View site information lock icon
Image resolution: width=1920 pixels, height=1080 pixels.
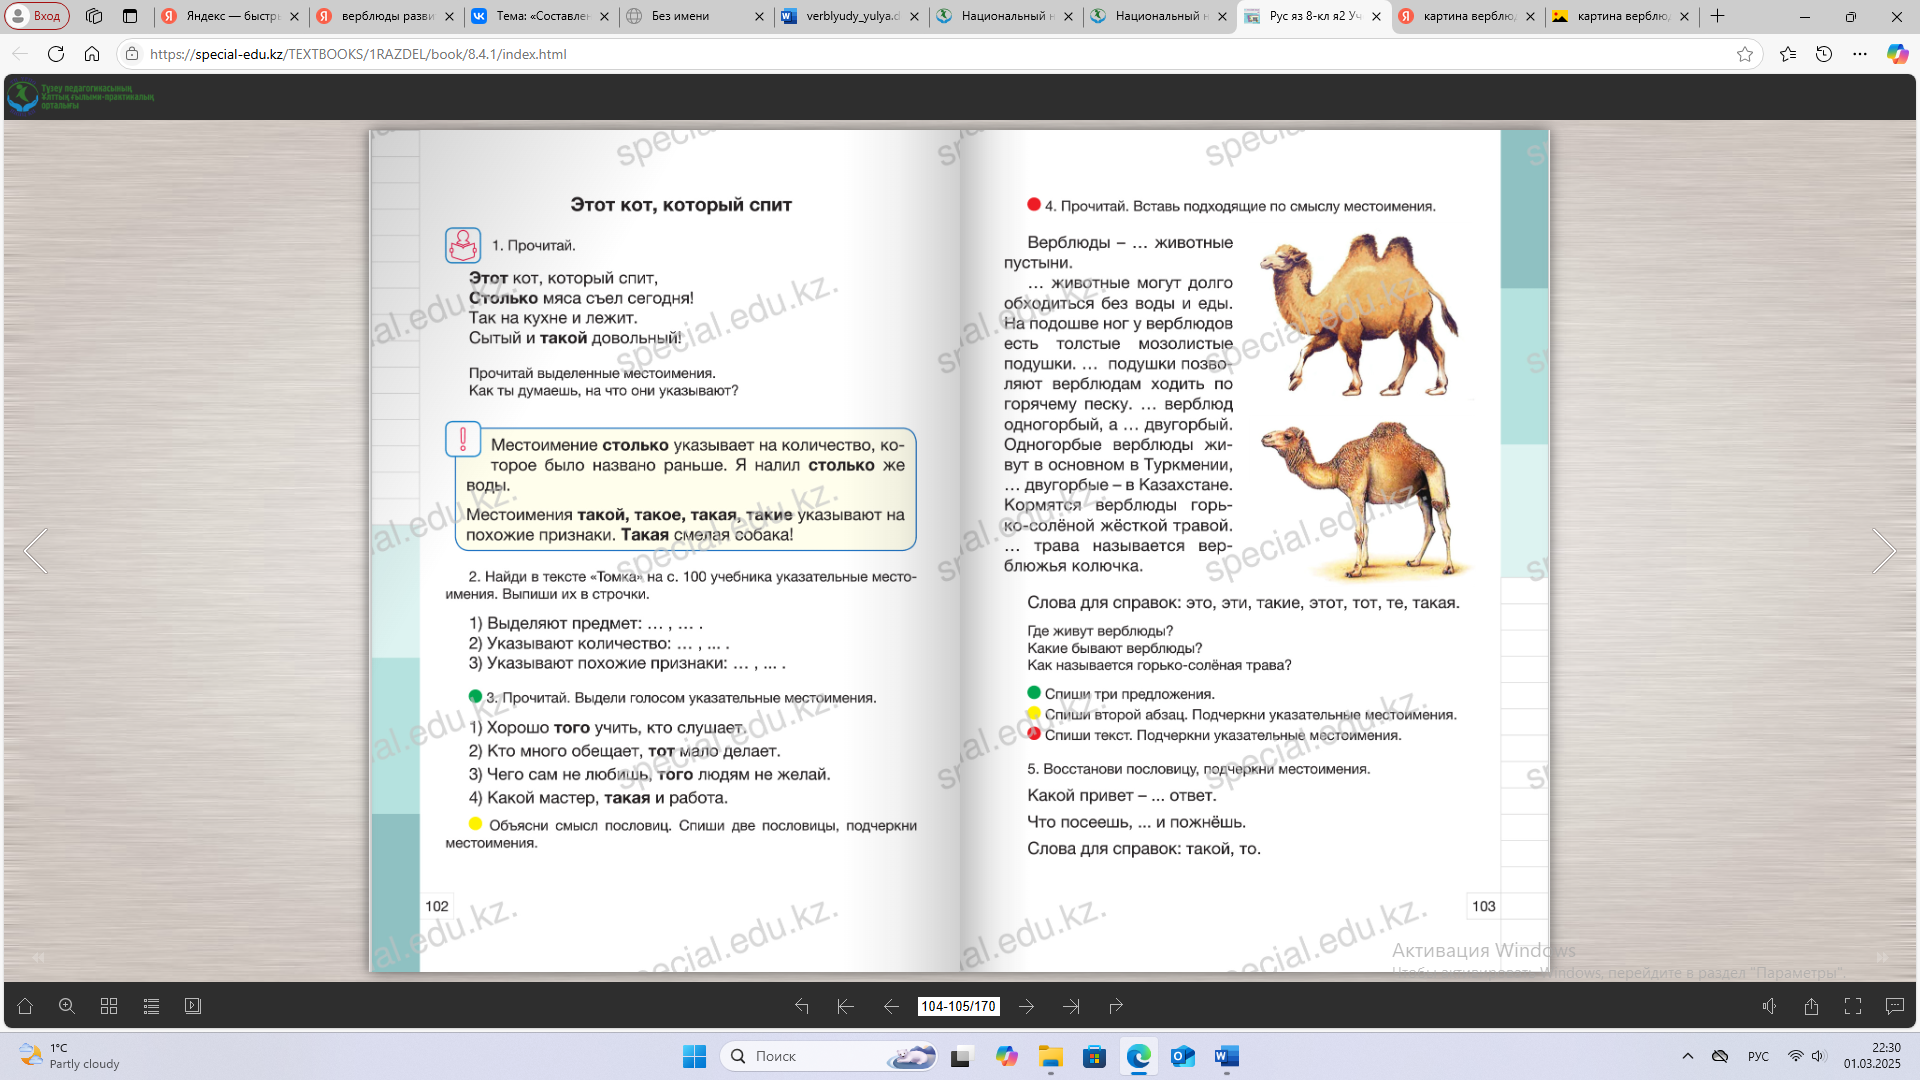[132, 54]
